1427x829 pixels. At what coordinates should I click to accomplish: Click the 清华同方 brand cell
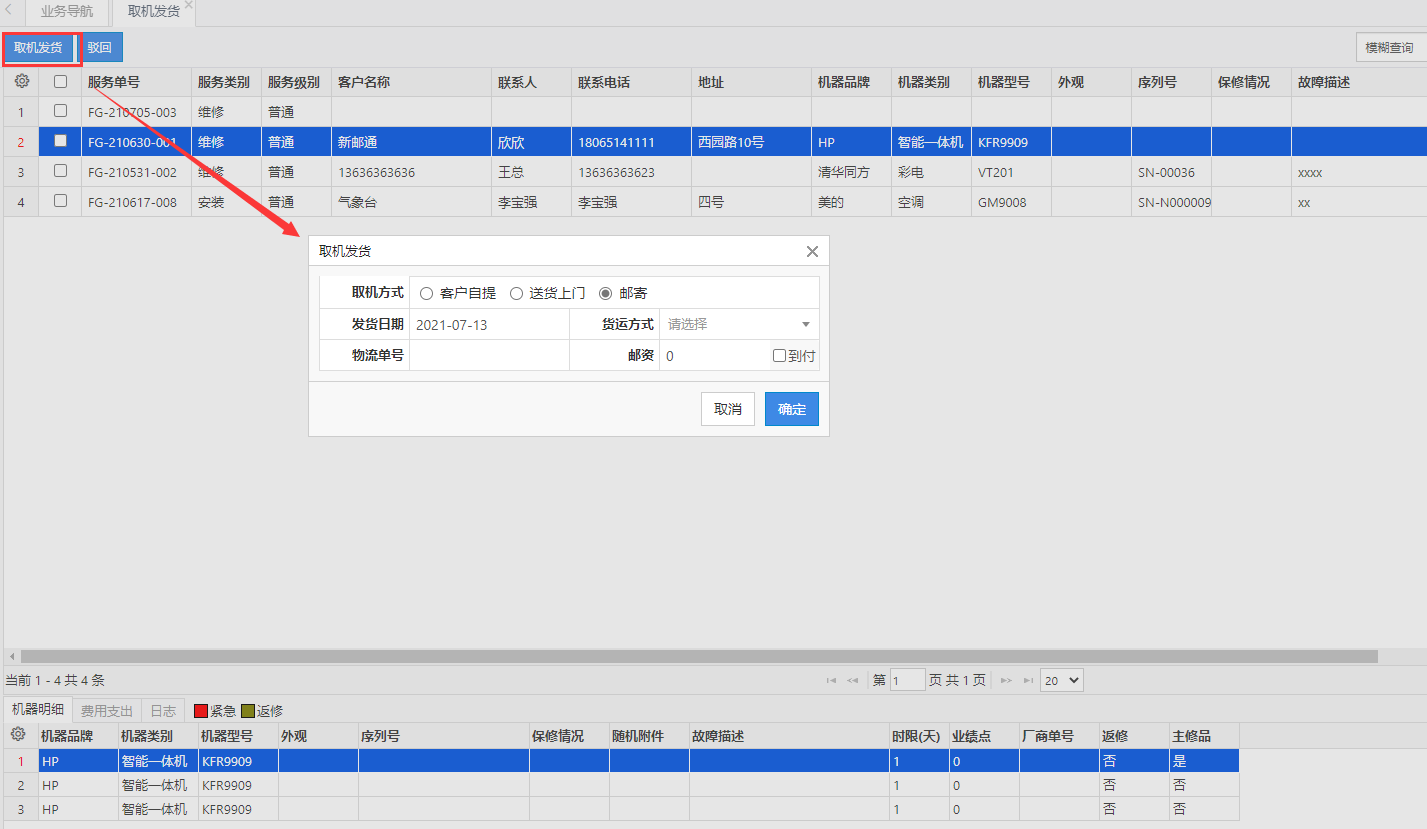851,172
